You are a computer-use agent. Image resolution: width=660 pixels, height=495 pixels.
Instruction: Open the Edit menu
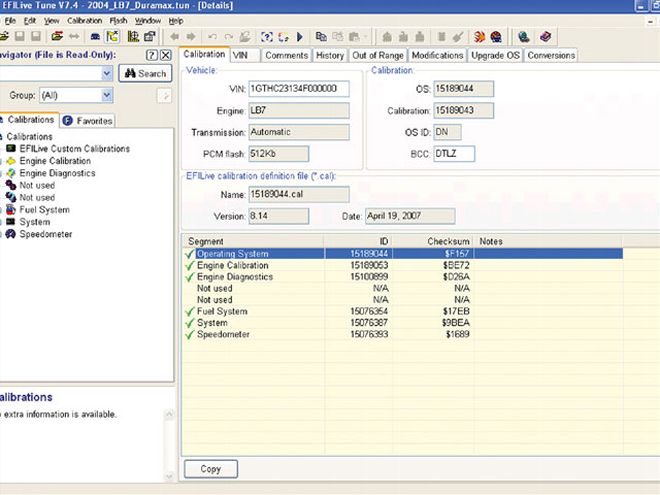pos(29,21)
